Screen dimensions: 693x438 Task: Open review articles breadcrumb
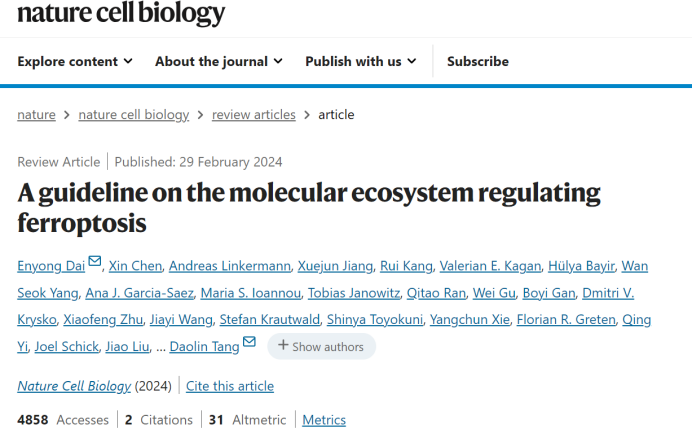[x=254, y=115]
